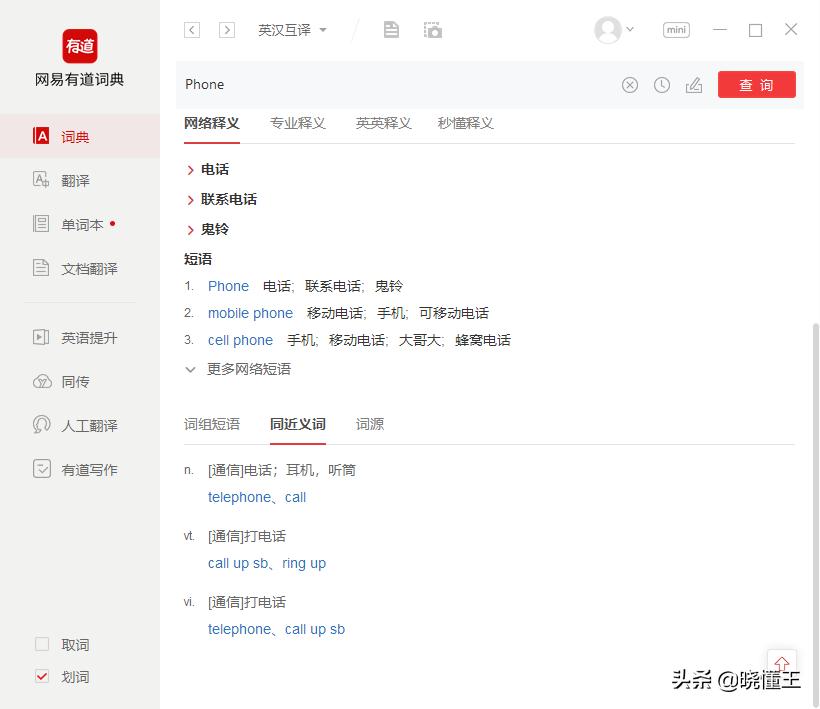Open the user account avatar

click(608, 30)
